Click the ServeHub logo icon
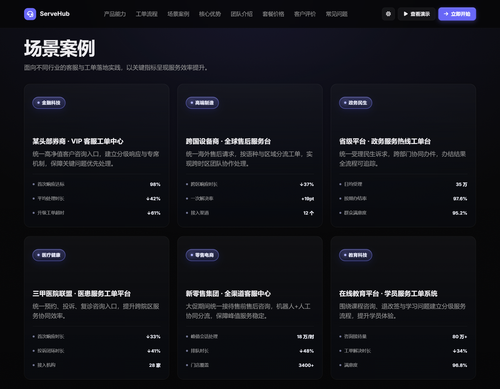The image size is (500, 389). (x=30, y=14)
